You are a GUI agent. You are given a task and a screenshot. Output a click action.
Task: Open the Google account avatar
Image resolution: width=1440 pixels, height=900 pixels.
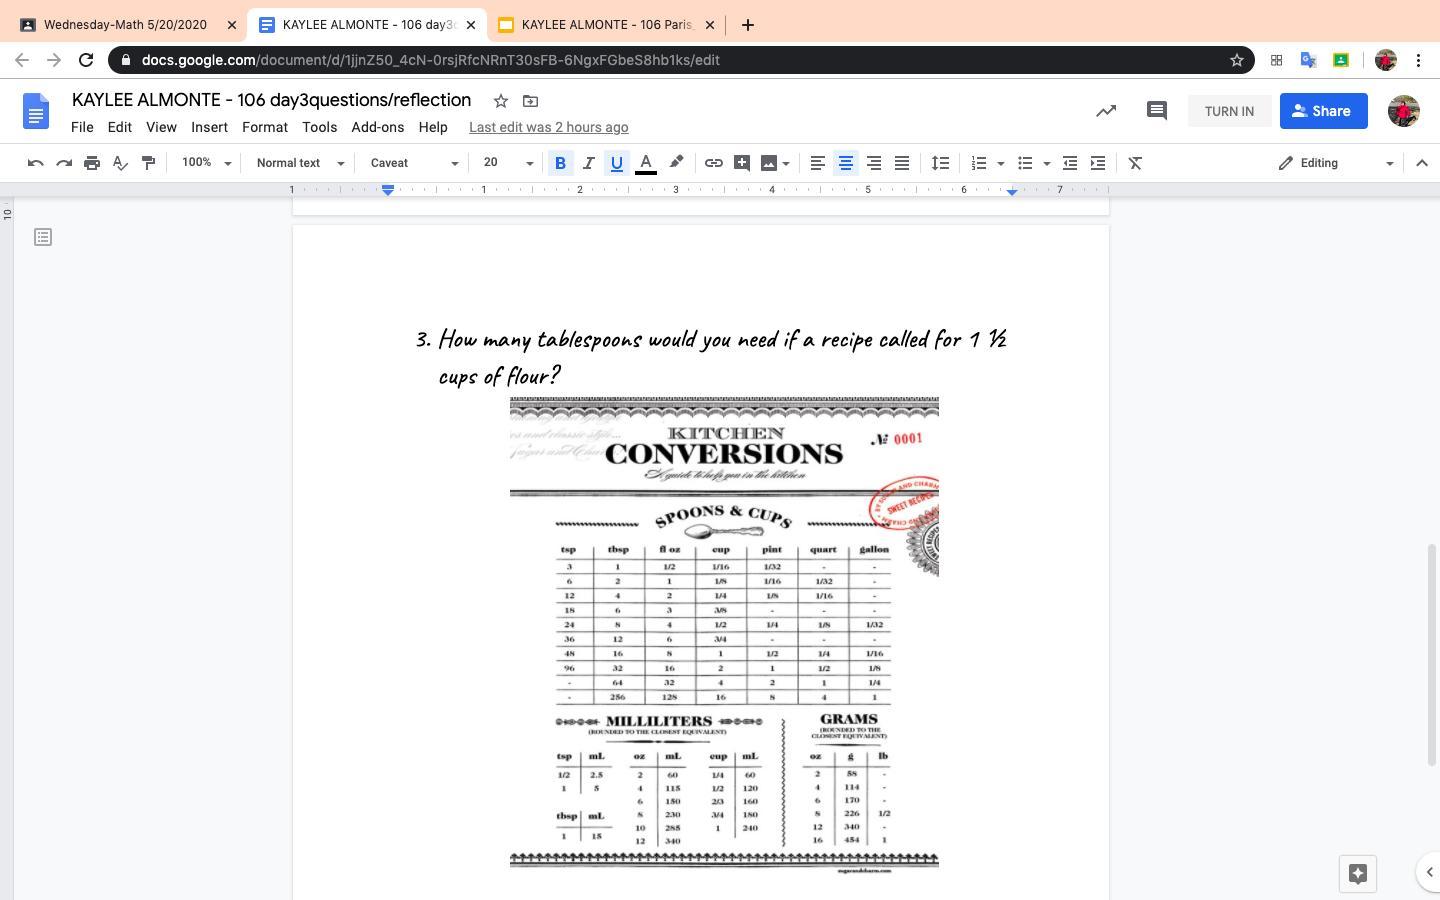[1404, 111]
